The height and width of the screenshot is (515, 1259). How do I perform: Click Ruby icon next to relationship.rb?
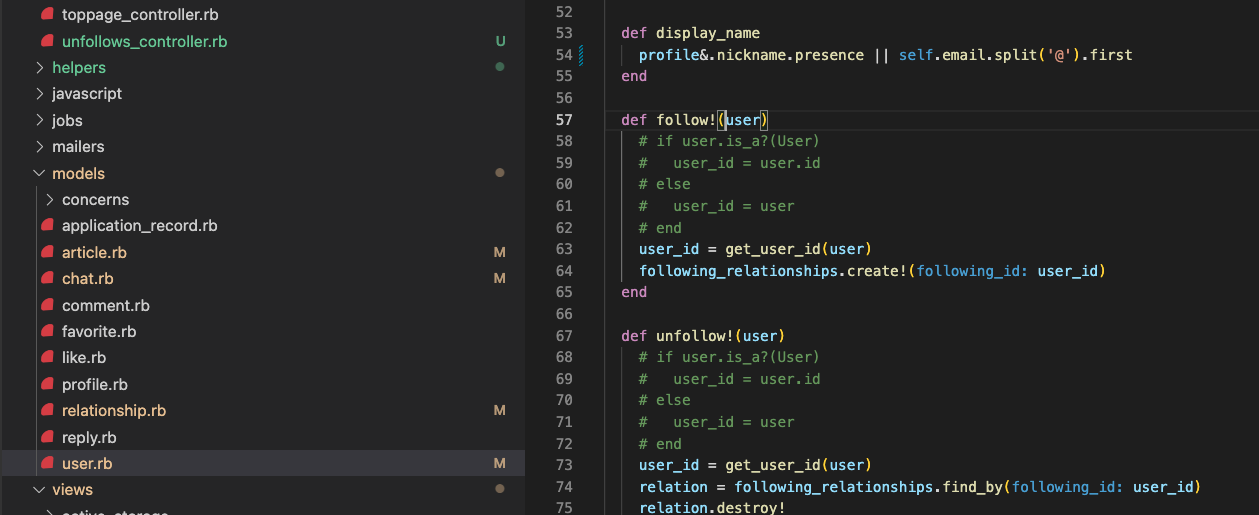(46, 410)
